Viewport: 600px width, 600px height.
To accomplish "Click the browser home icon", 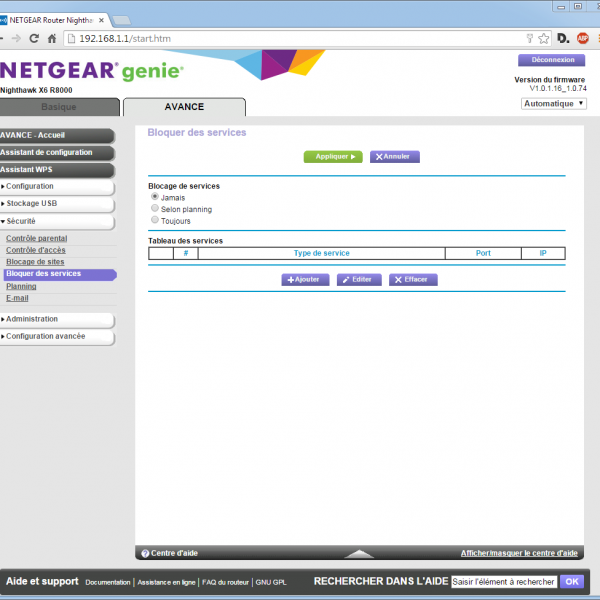I will pyautogui.click(x=54, y=38).
